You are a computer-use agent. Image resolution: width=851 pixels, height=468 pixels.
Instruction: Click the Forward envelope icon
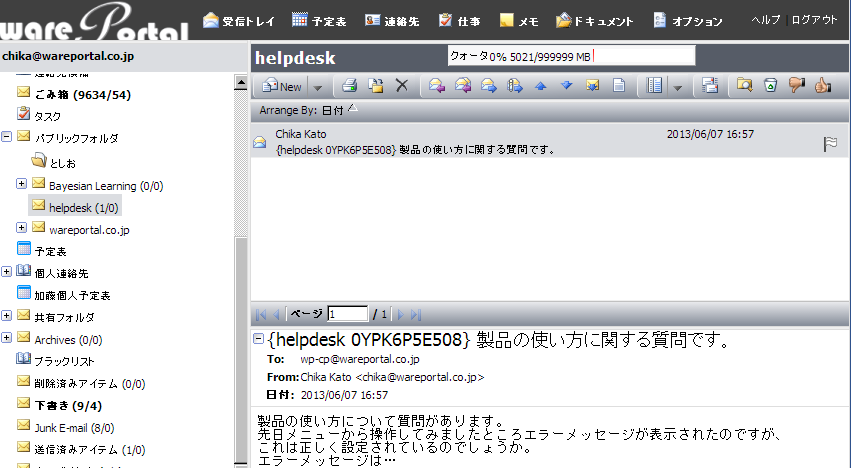(x=488, y=85)
